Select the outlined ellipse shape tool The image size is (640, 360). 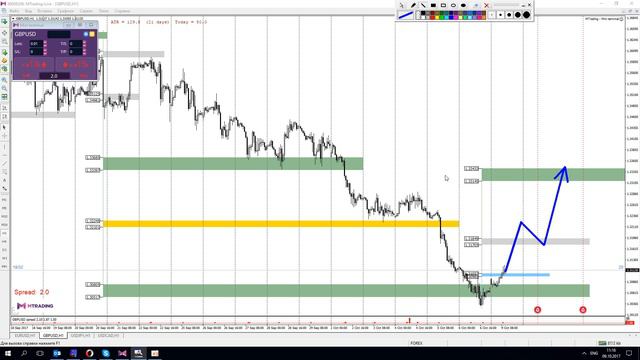click(453, 5)
